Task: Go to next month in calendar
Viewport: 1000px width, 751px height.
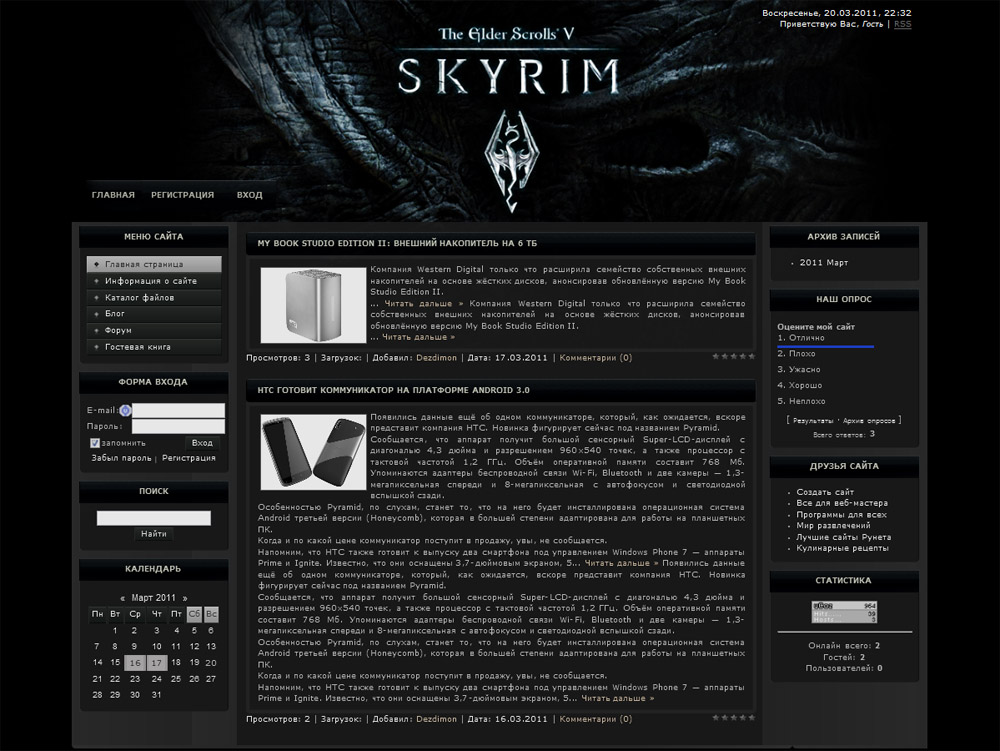Action: click(185, 598)
